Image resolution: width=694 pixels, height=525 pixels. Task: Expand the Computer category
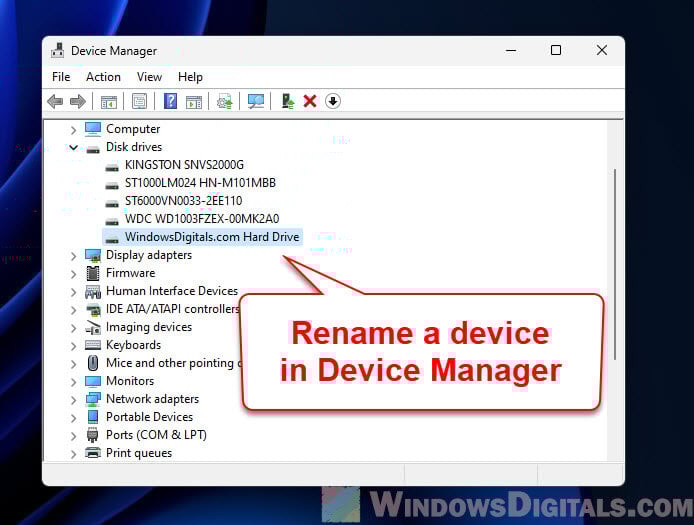click(73, 130)
